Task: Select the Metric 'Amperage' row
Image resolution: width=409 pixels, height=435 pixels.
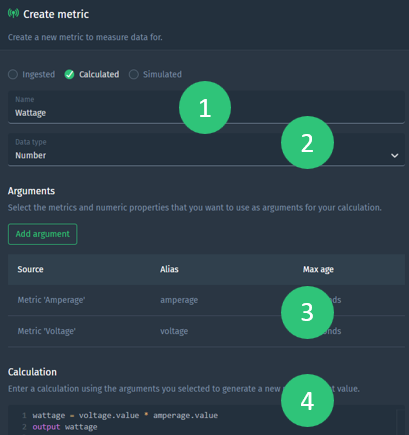Action: (206, 300)
